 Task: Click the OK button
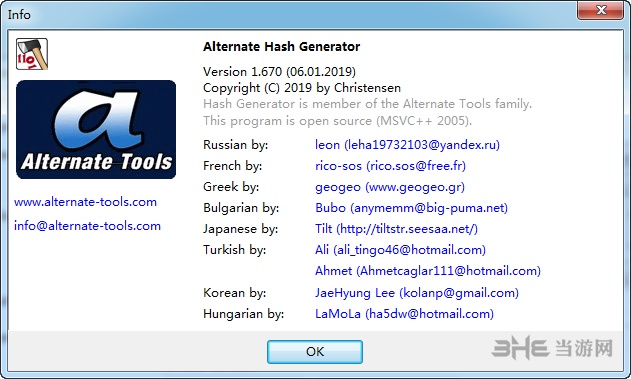click(315, 352)
